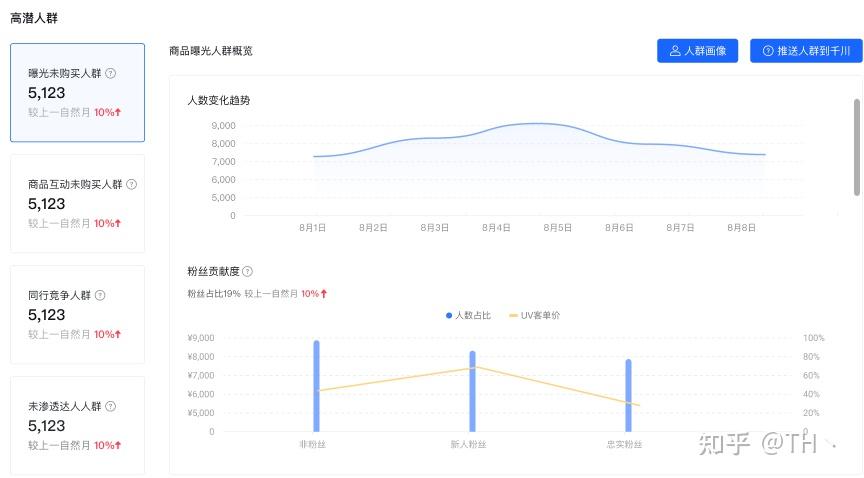Click help icon next to 粉丝贡献度

click(x=247, y=271)
